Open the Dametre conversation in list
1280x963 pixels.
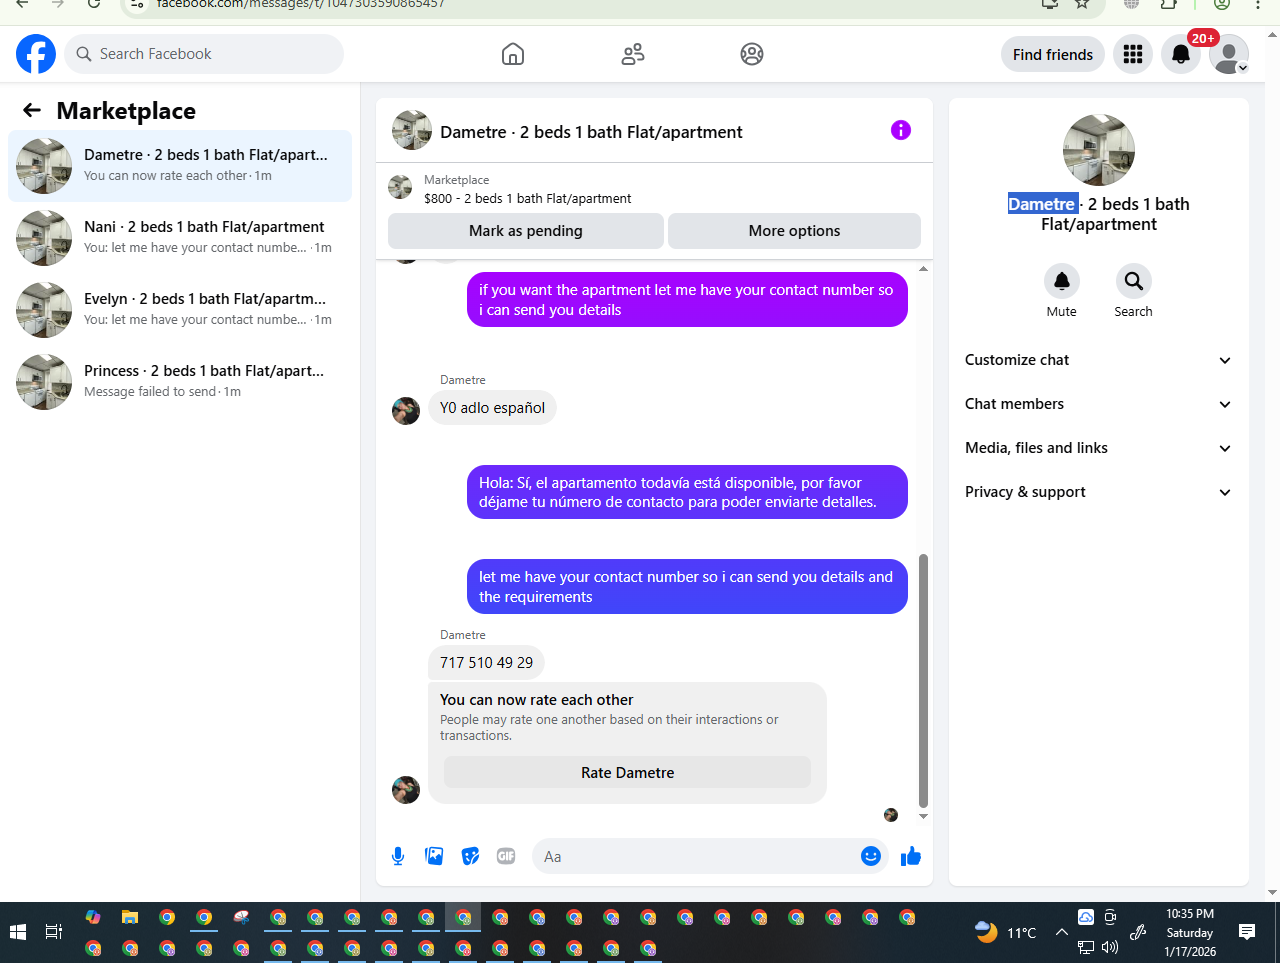180,166
